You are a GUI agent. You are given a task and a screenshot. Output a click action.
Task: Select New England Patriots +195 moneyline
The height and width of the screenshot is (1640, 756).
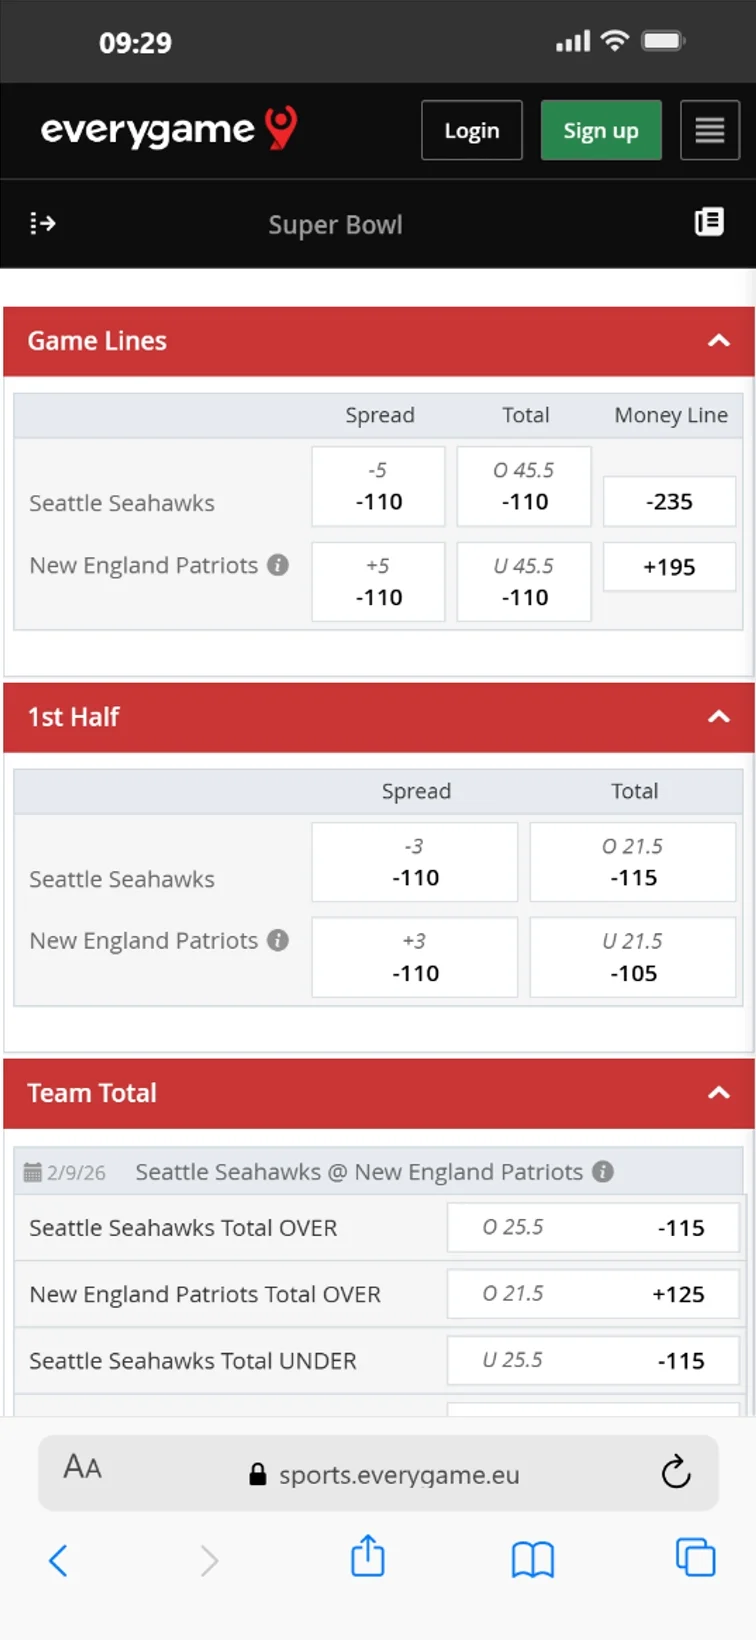pyautogui.click(x=669, y=567)
